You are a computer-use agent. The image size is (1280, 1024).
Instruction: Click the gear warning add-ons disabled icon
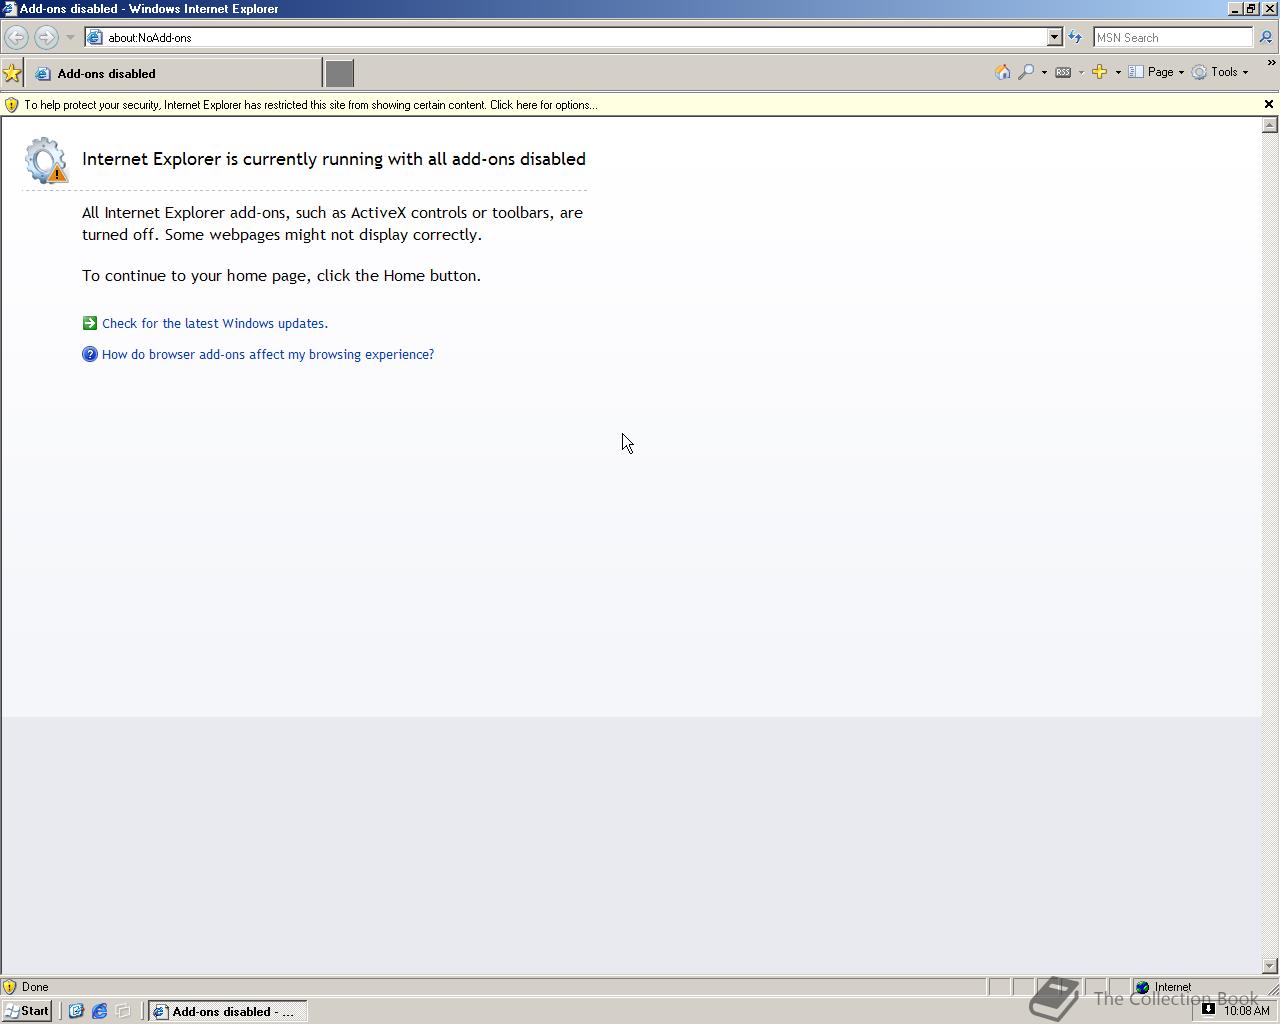46,160
